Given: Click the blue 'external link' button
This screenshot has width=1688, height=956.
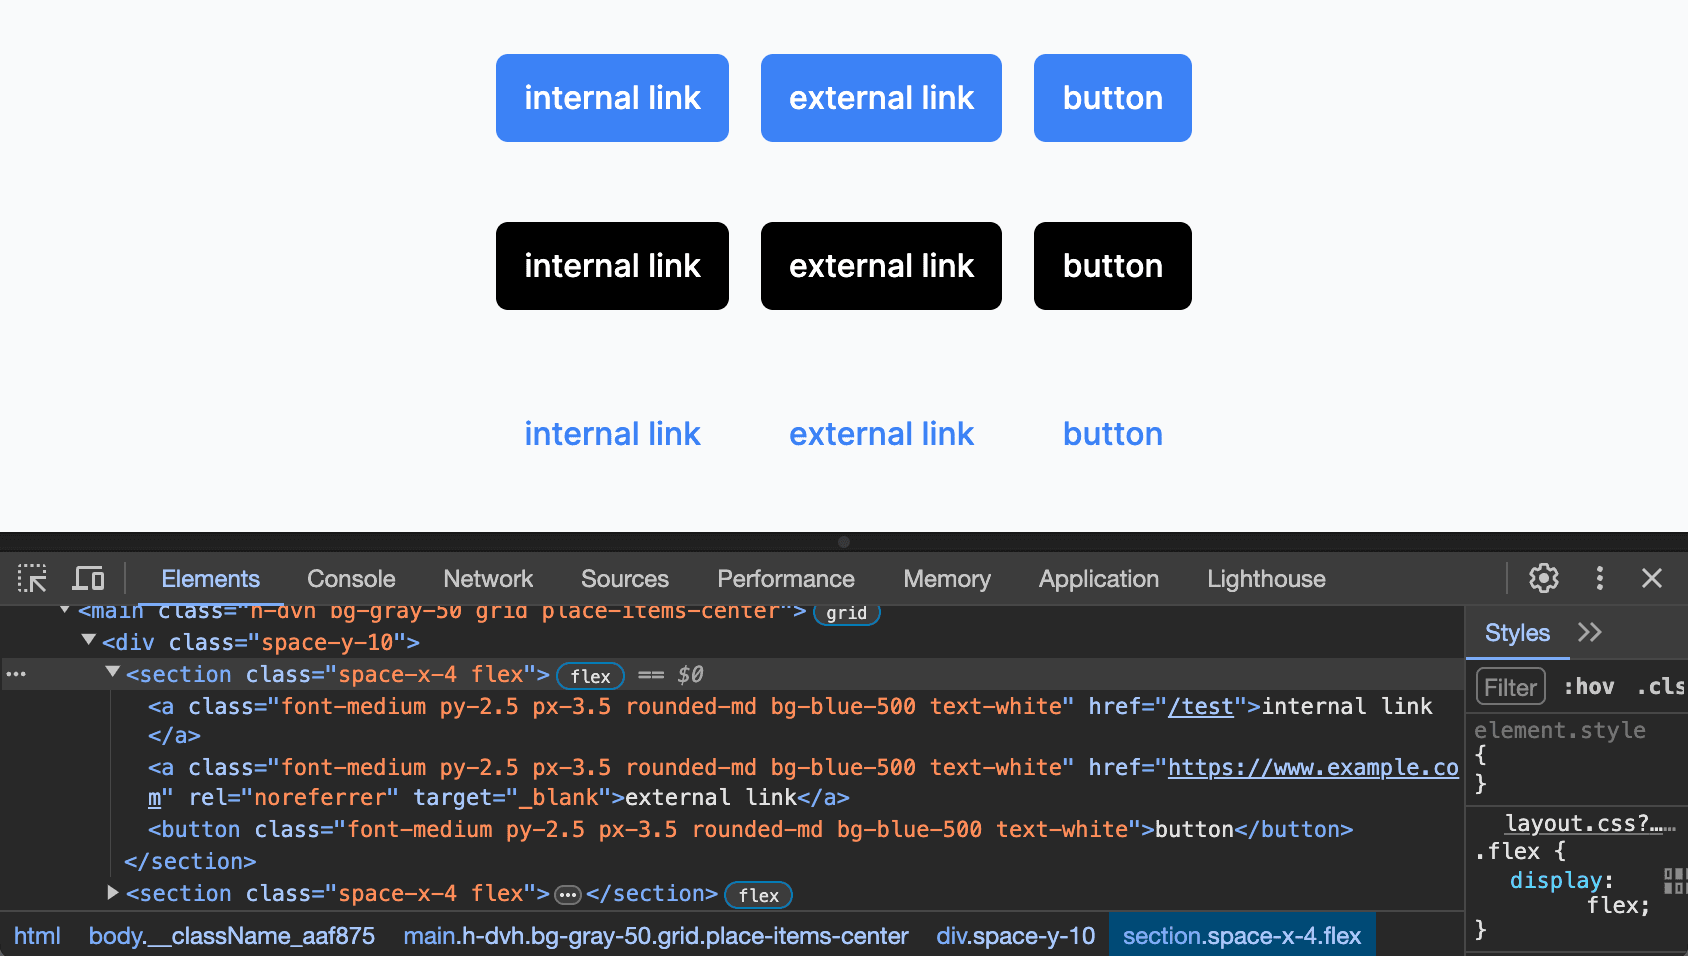Looking at the screenshot, I should click(880, 98).
